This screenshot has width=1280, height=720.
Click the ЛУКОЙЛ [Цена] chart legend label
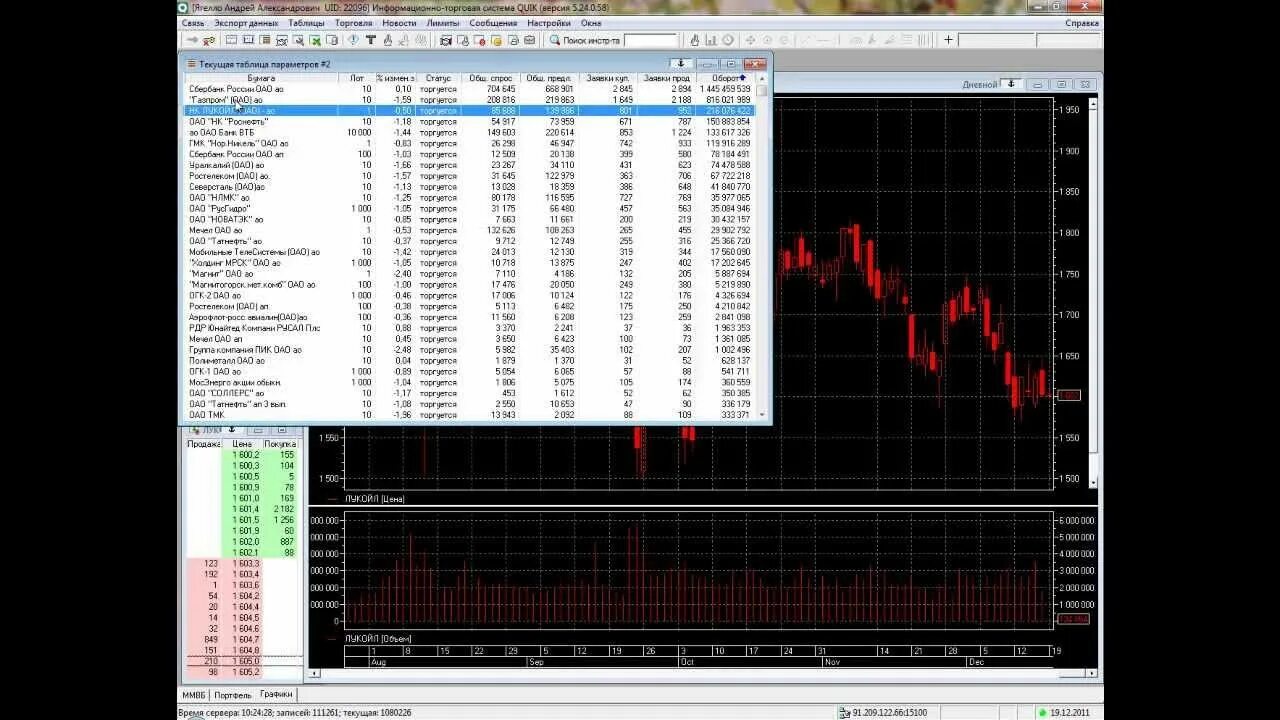coord(374,498)
